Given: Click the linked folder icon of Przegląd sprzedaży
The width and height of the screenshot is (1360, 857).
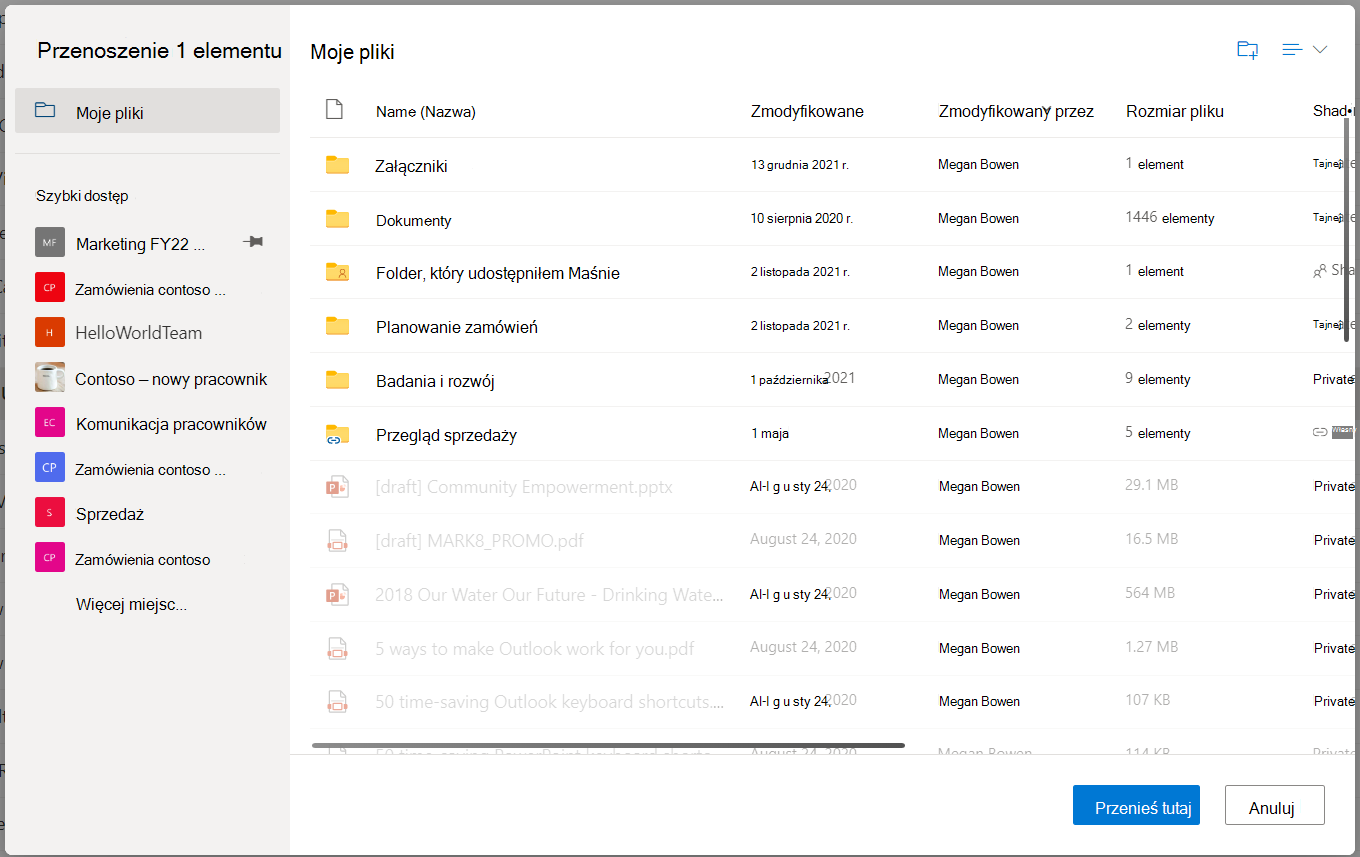Looking at the screenshot, I should click(337, 434).
